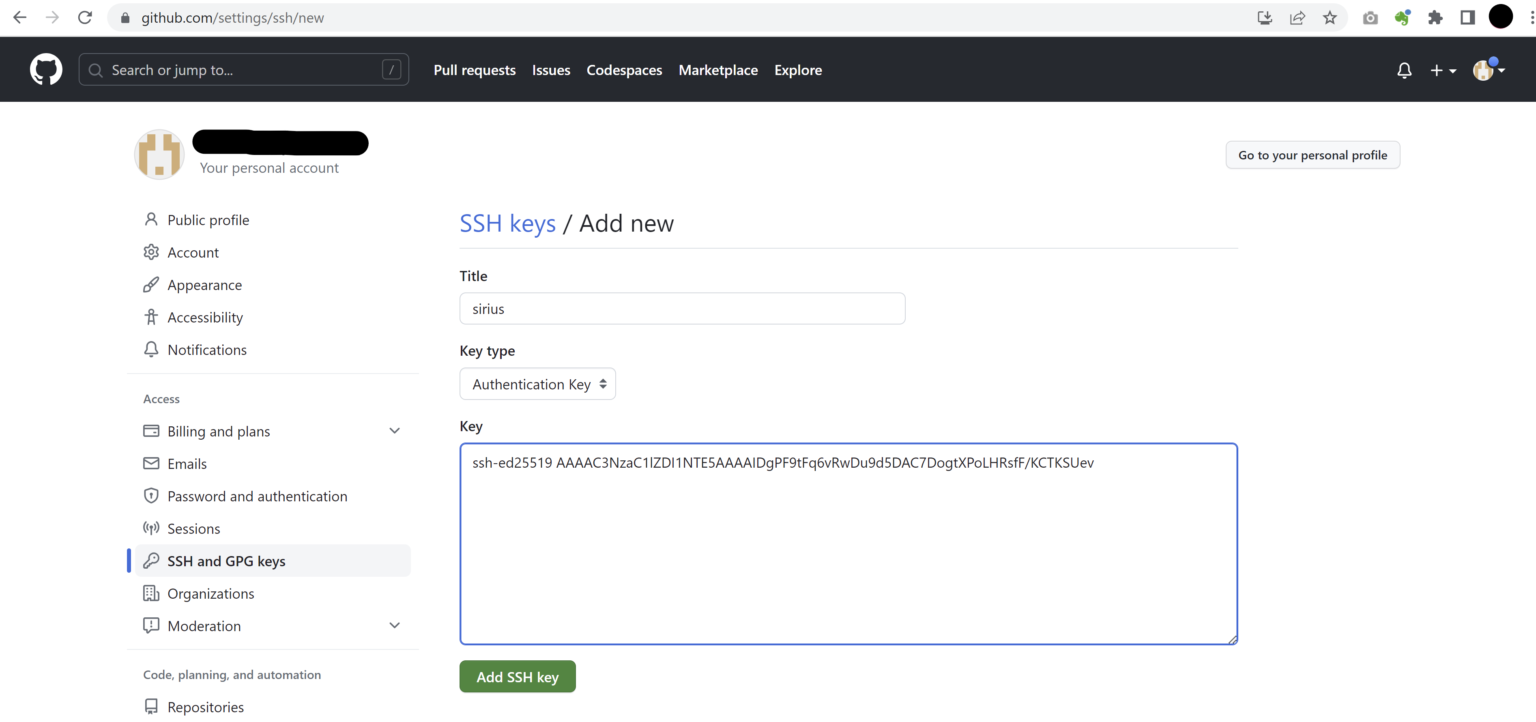Focus the Title input containing sirius

[x=682, y=308]
